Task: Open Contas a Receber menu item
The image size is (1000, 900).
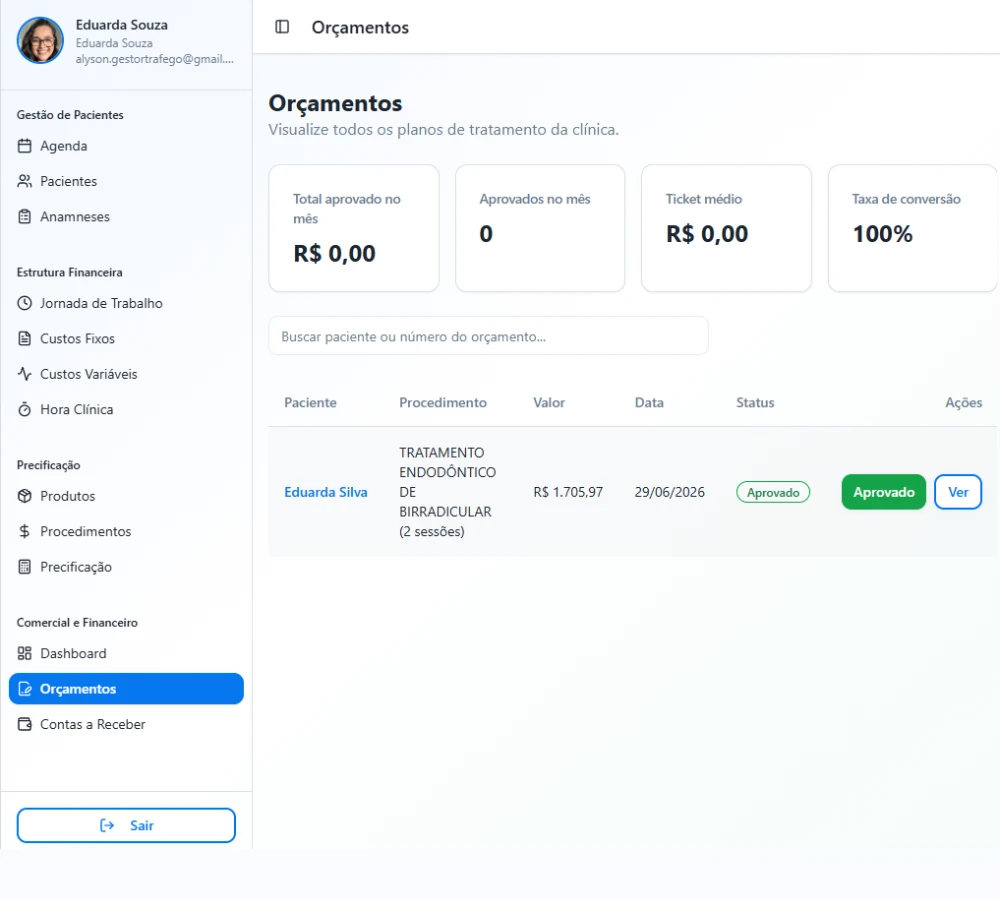Action: click(126, 724)
